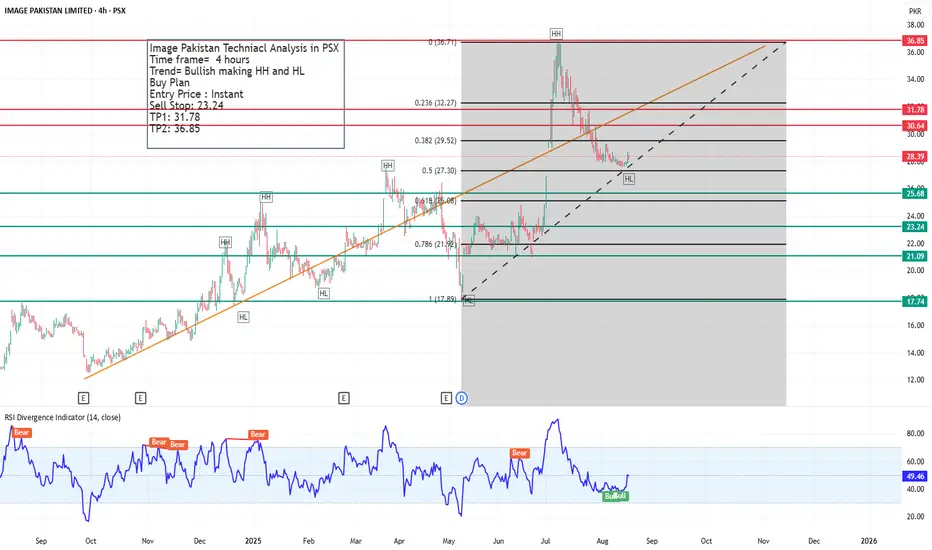
Task: Click the green 21.09 price label
Action: tap(915, 256)
